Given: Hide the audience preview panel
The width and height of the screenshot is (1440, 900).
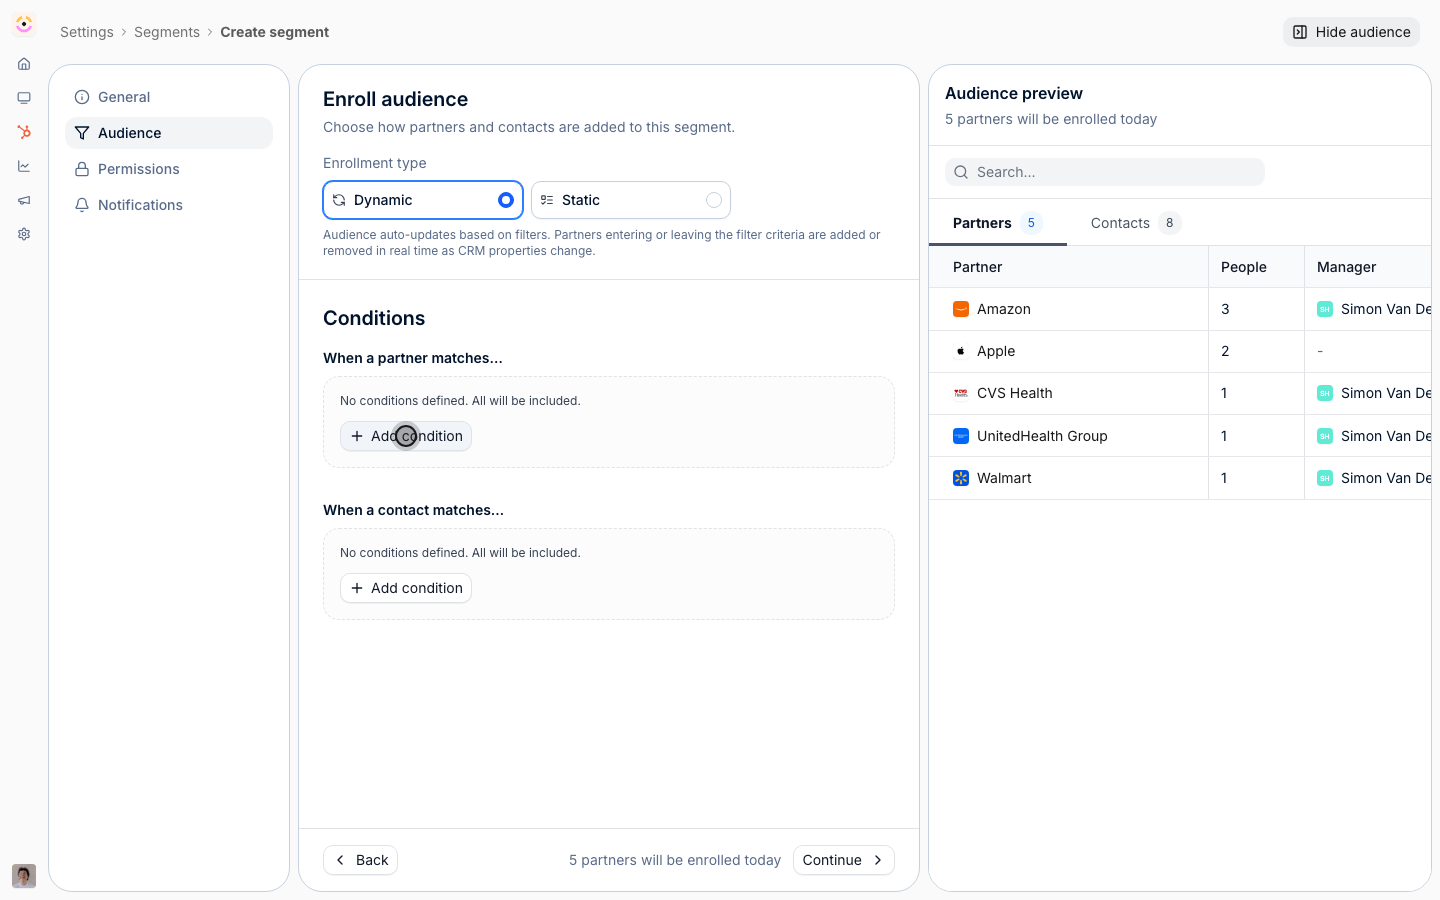Looking at the screenshot, I should pyautogui.click(x=1351, y=32).
